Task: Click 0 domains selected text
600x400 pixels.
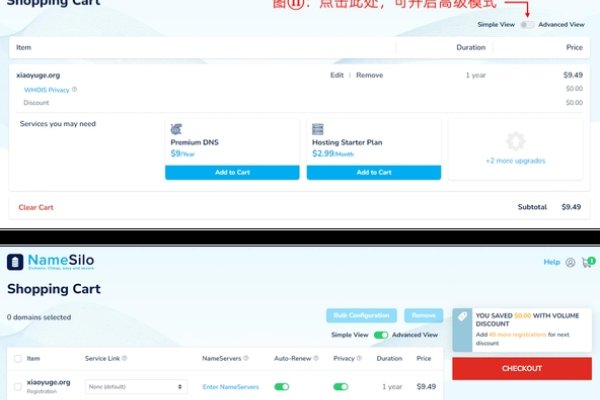Action: (39, 317)
